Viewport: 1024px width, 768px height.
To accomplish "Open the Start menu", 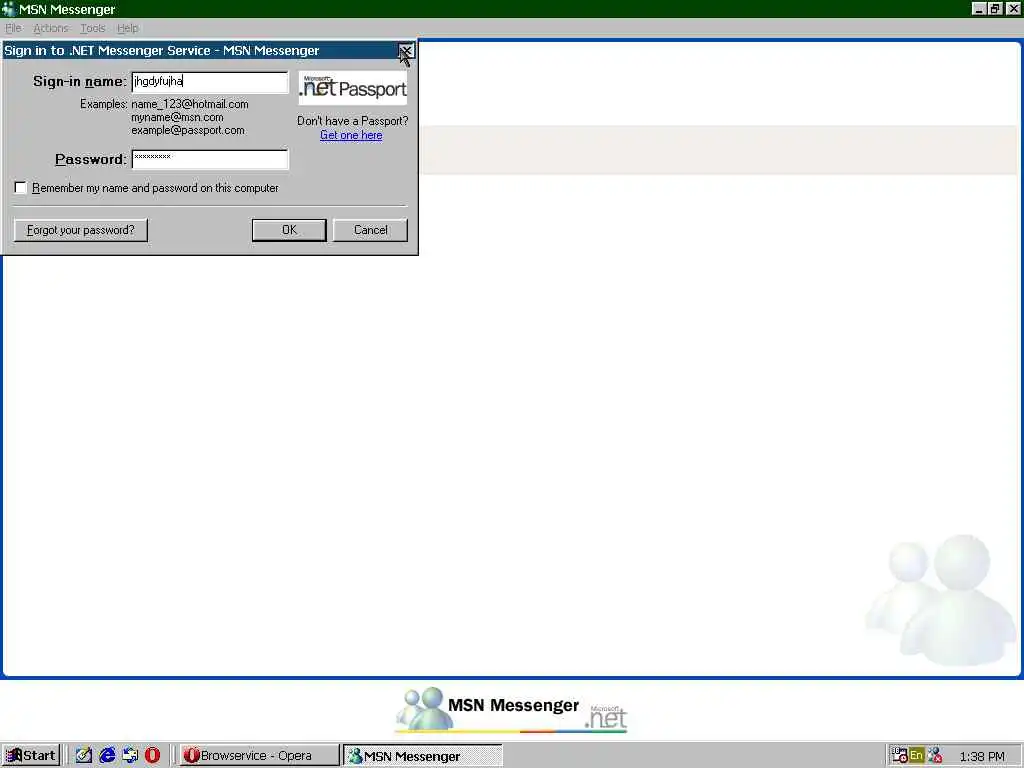I will [31, 756].
